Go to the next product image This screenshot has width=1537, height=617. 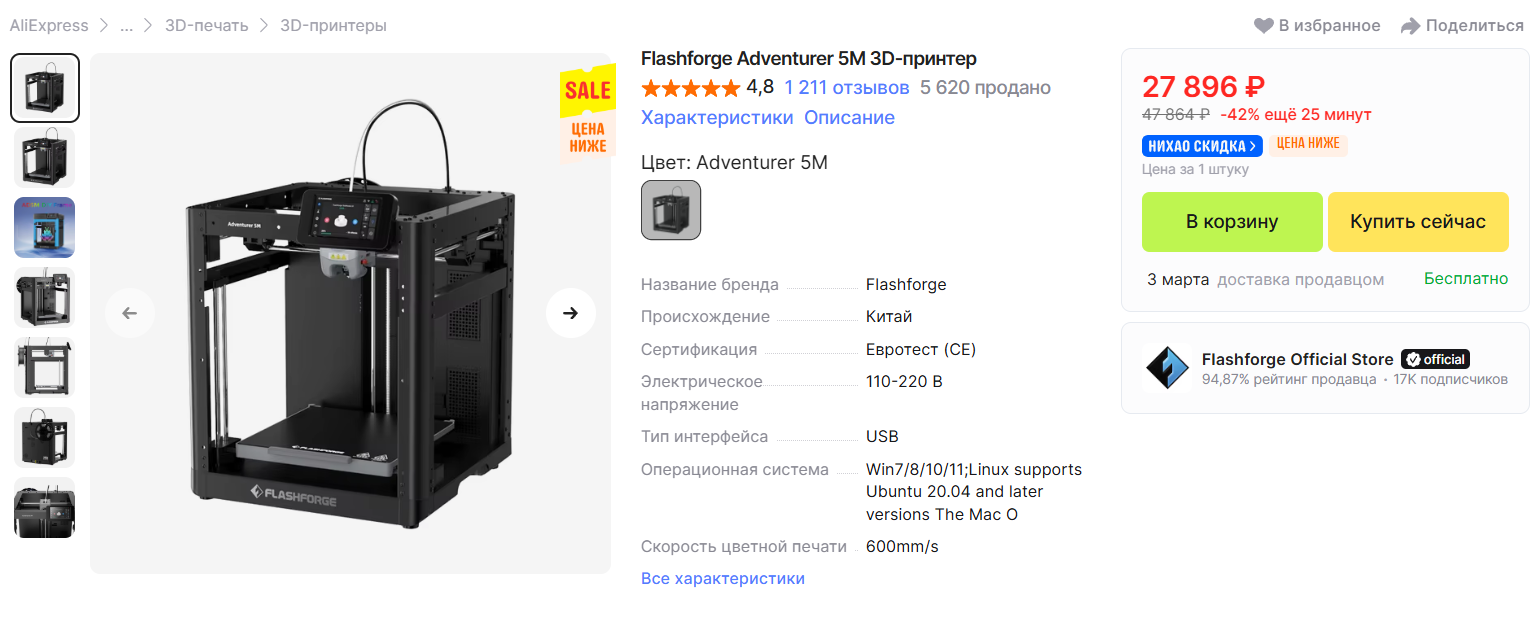pyautogui.click(x=570, y=313)
